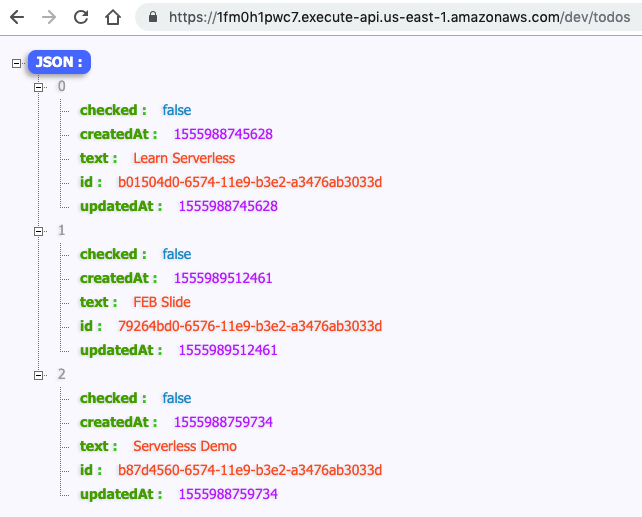Select the text value Learn Serverless
The width and height of the screenshot is (642, 517).
184,158
